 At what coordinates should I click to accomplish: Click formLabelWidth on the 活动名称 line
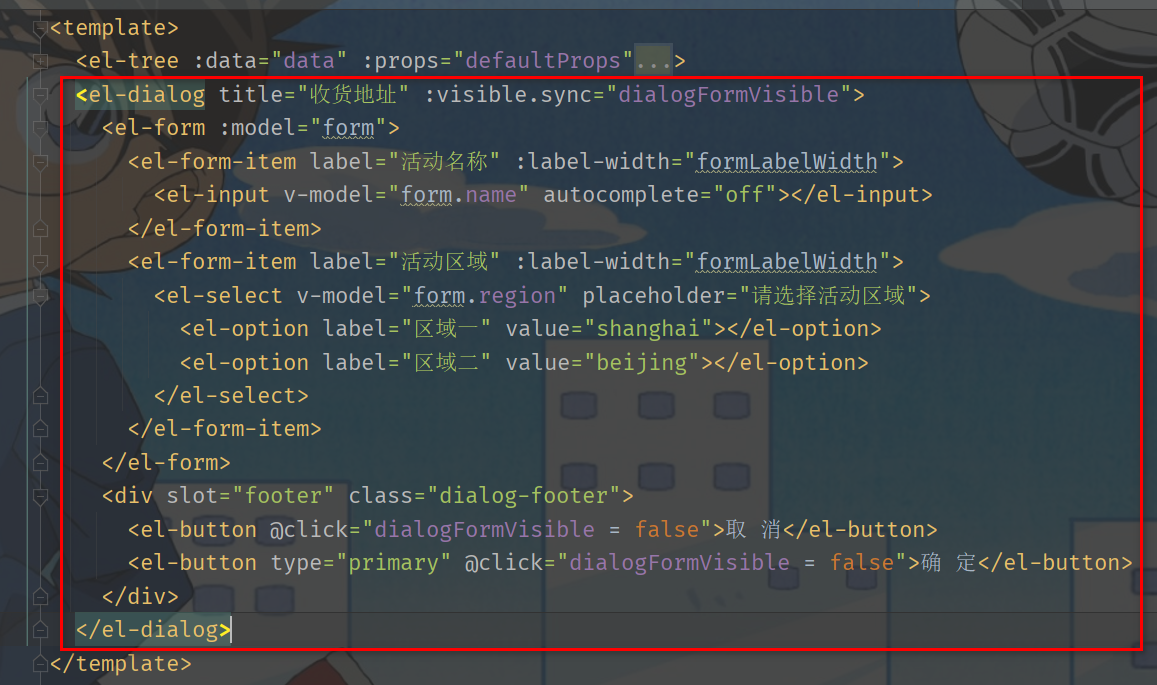(787, 162)
